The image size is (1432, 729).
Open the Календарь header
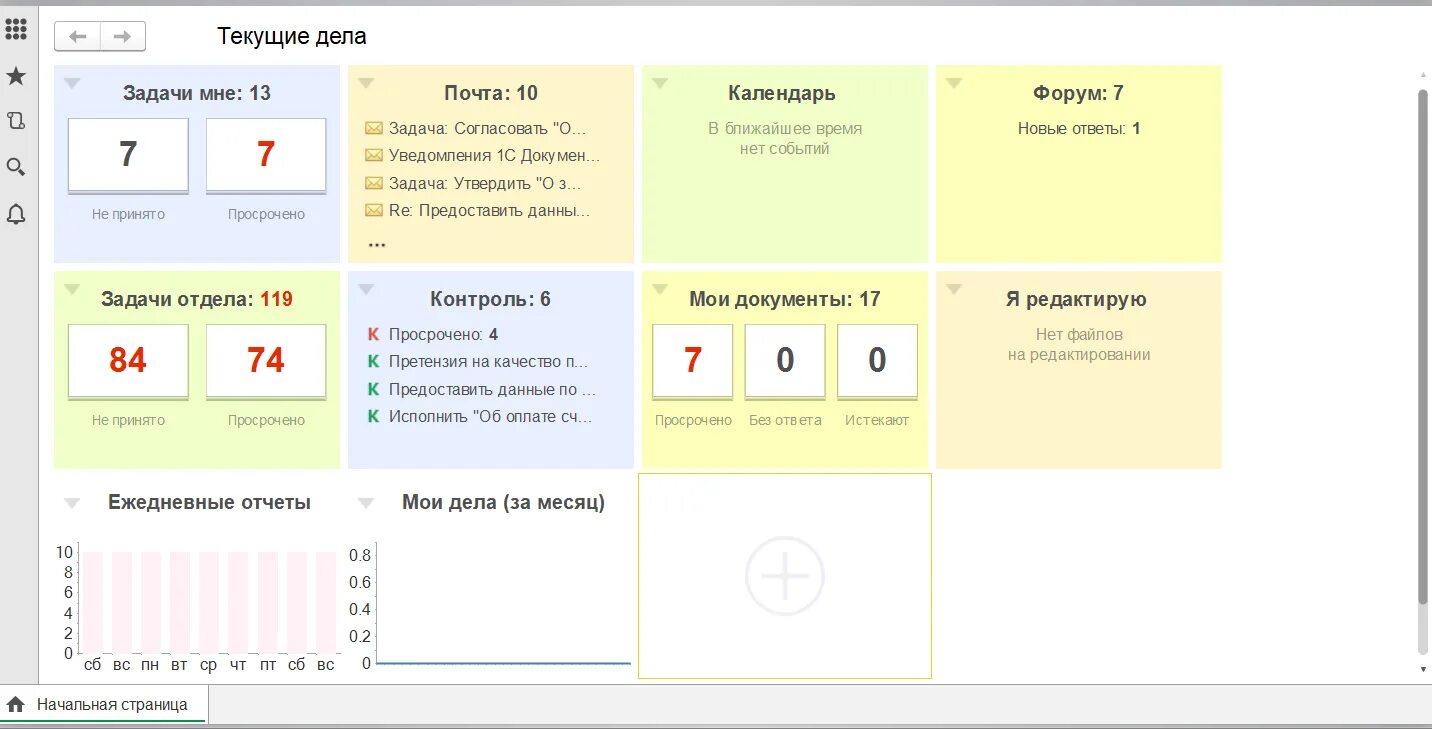click(x=782, y=93)
